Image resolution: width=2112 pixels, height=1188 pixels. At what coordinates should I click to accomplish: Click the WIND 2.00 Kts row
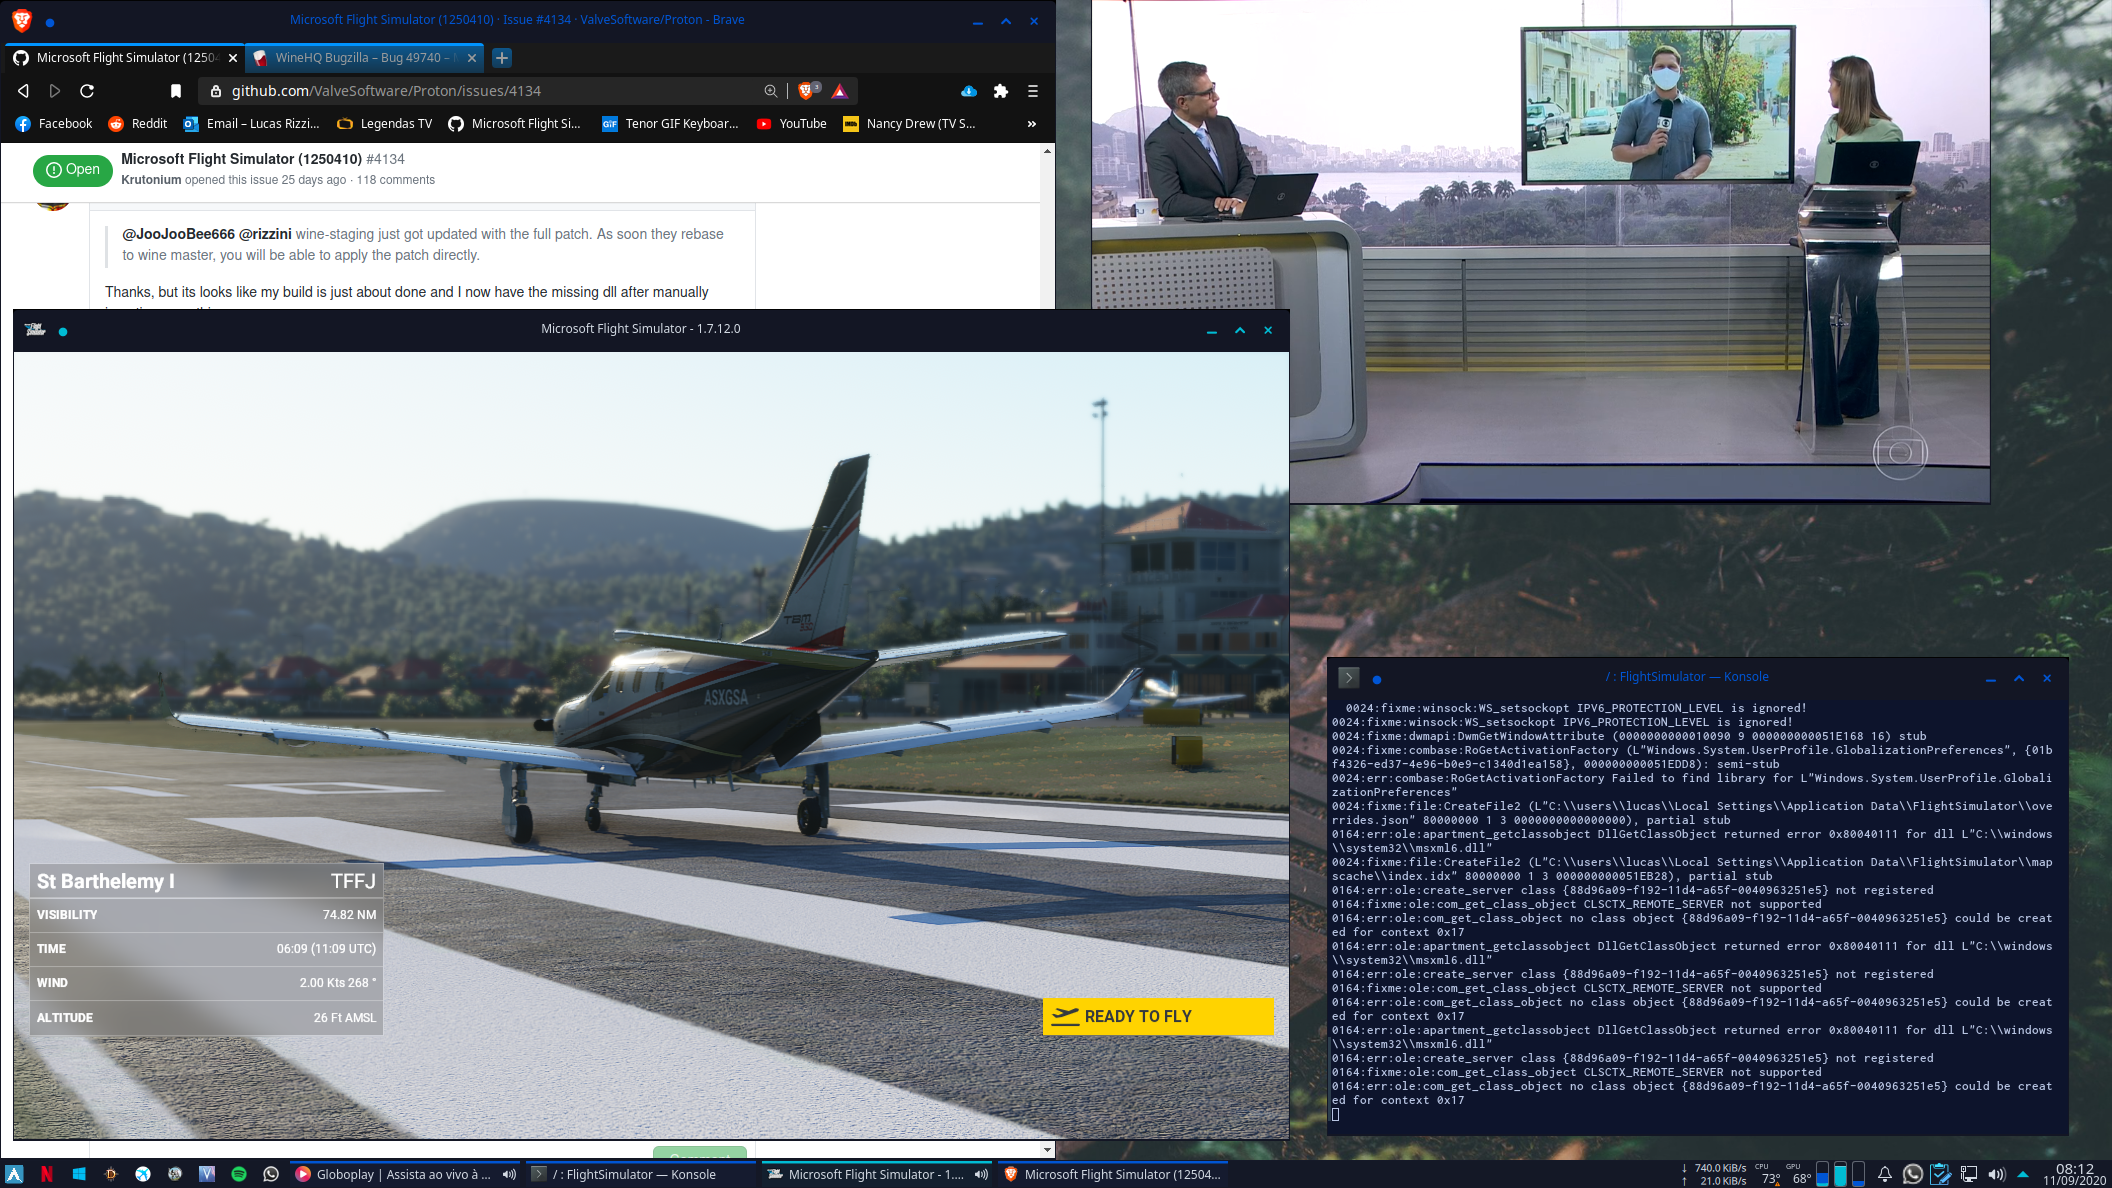point(206,983)
